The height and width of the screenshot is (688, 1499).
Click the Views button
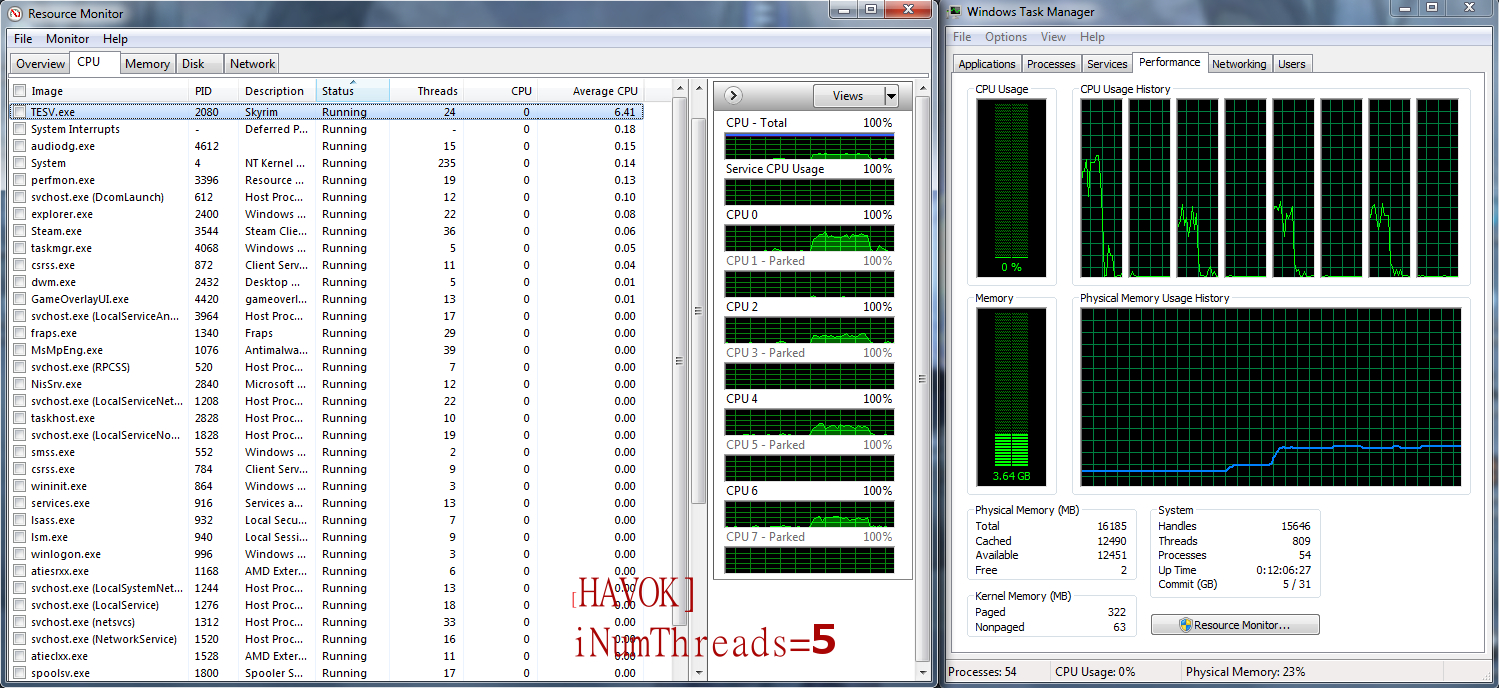click(x=847, y=96)
